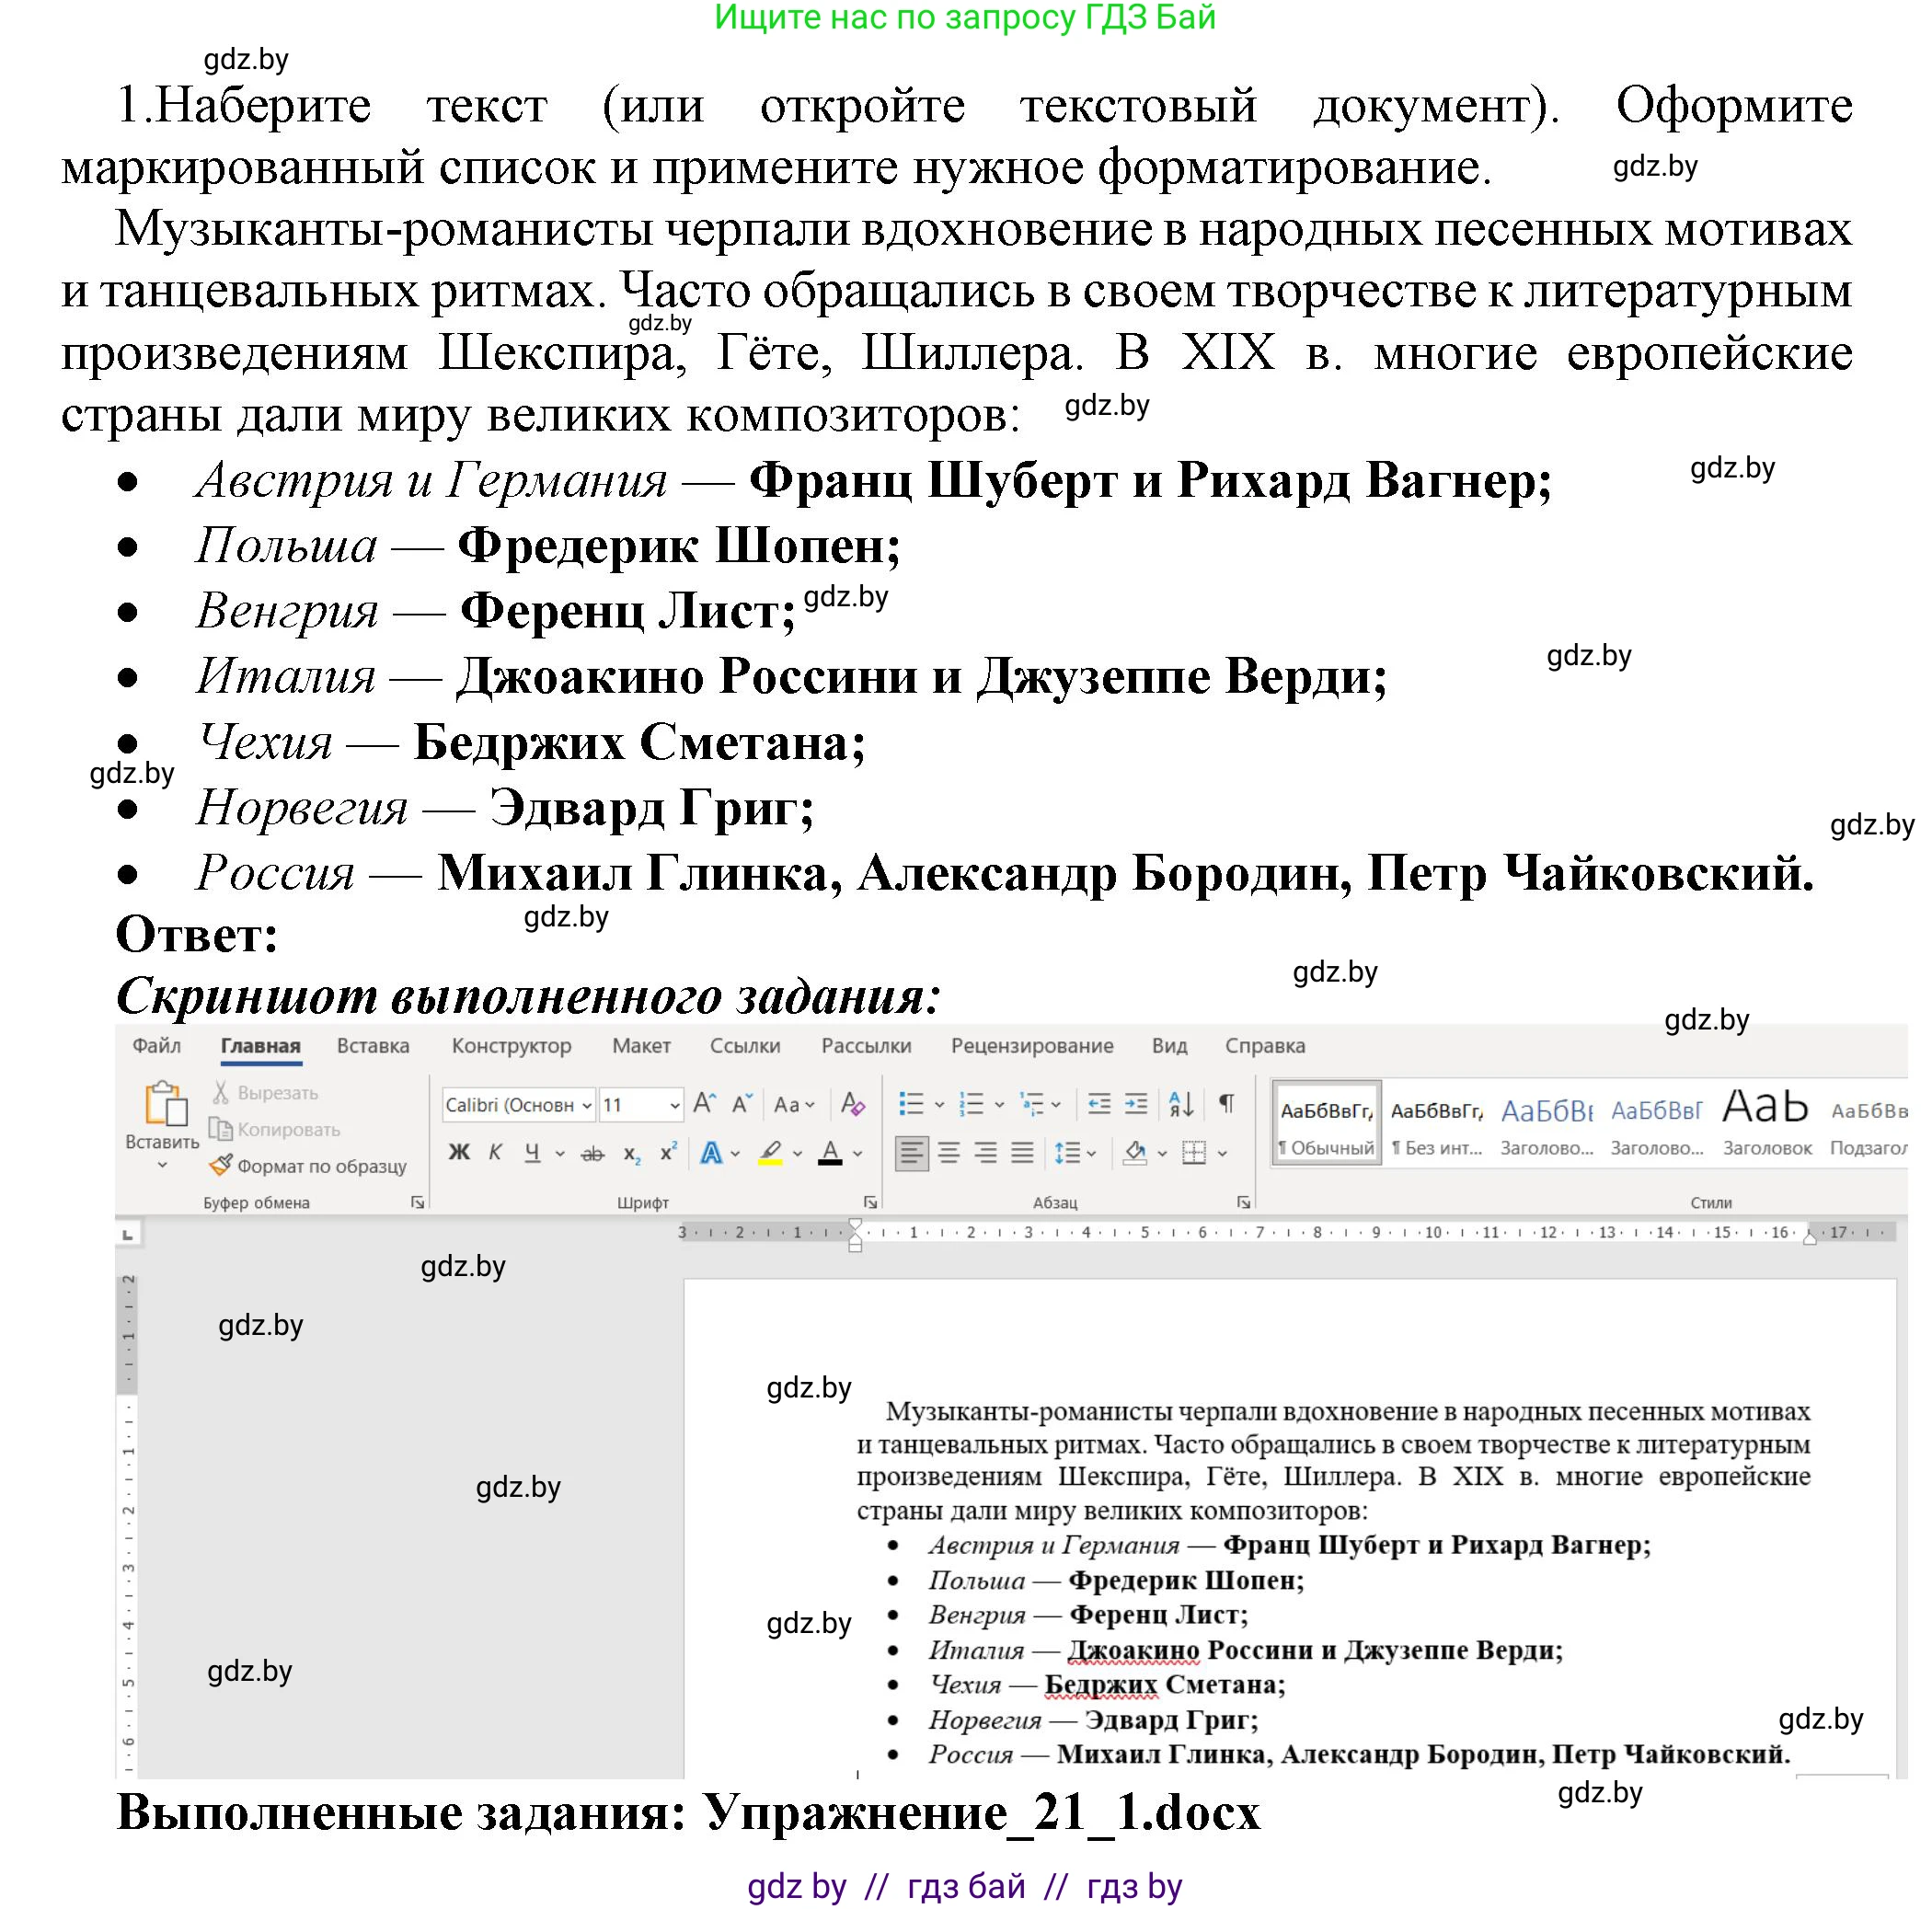Align the text right
The image size is (1932, 1909).
tap(986, 1153)
